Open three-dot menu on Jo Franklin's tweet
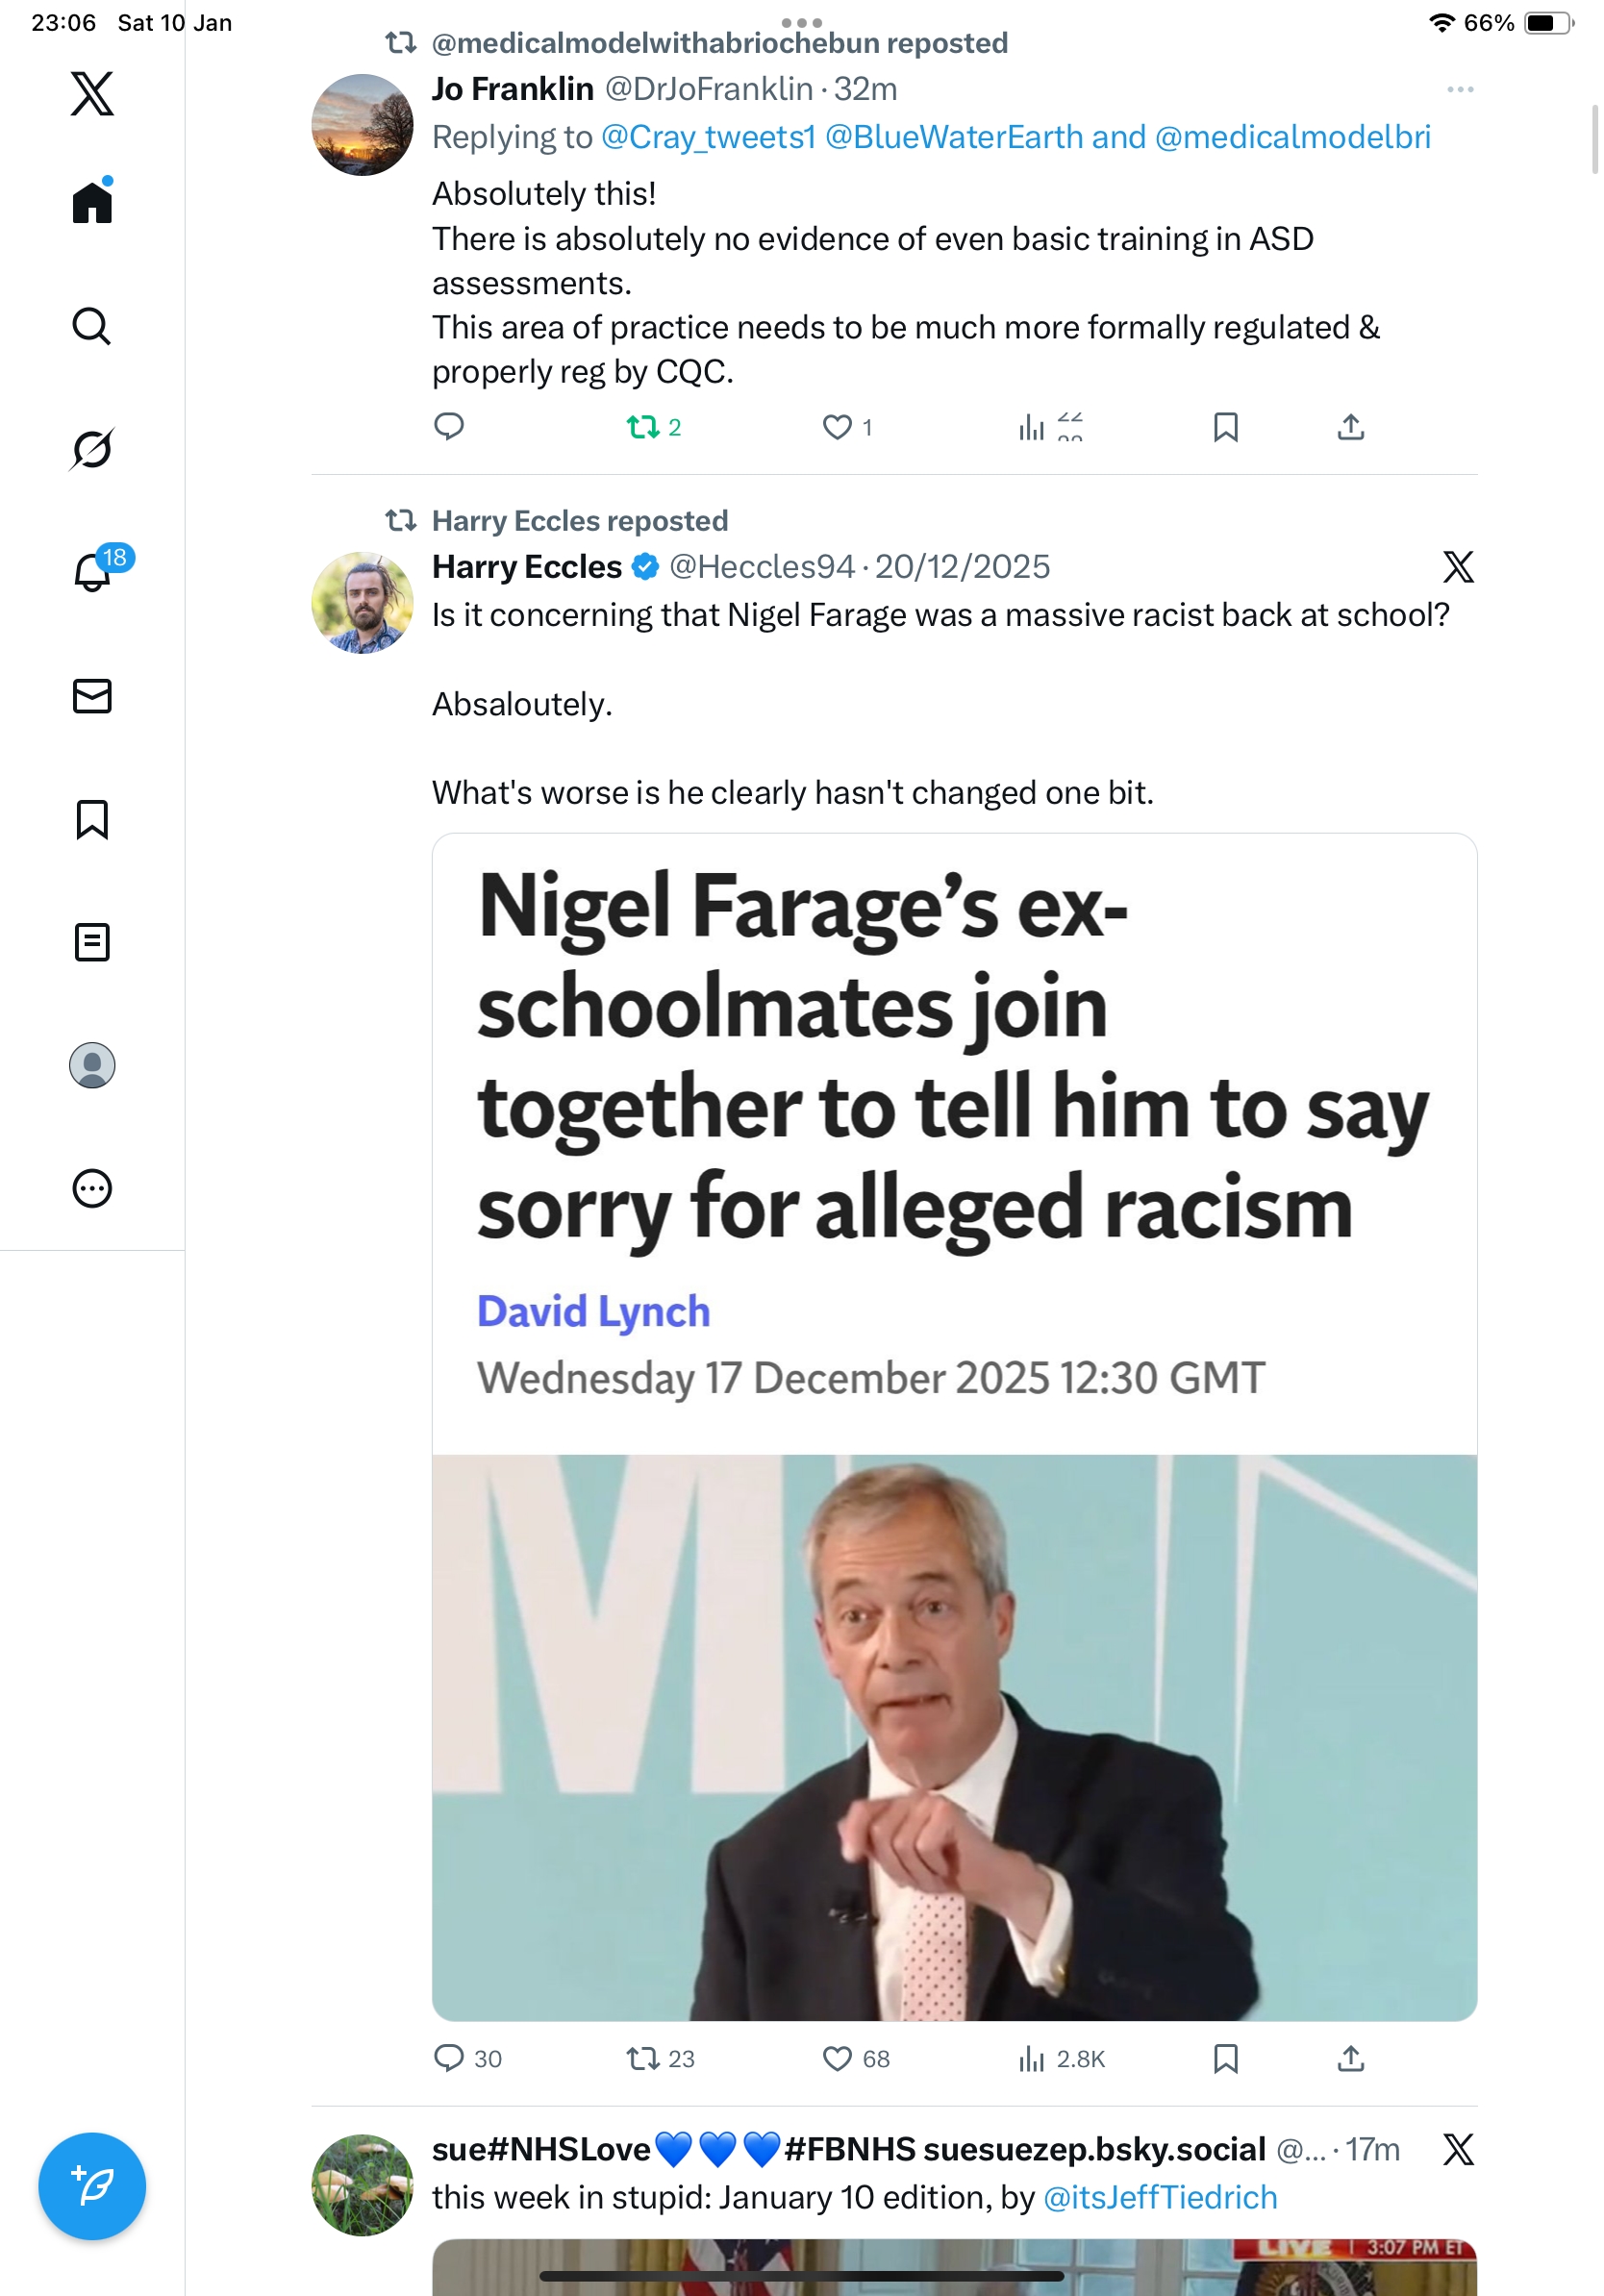 tap(1459, 90)
